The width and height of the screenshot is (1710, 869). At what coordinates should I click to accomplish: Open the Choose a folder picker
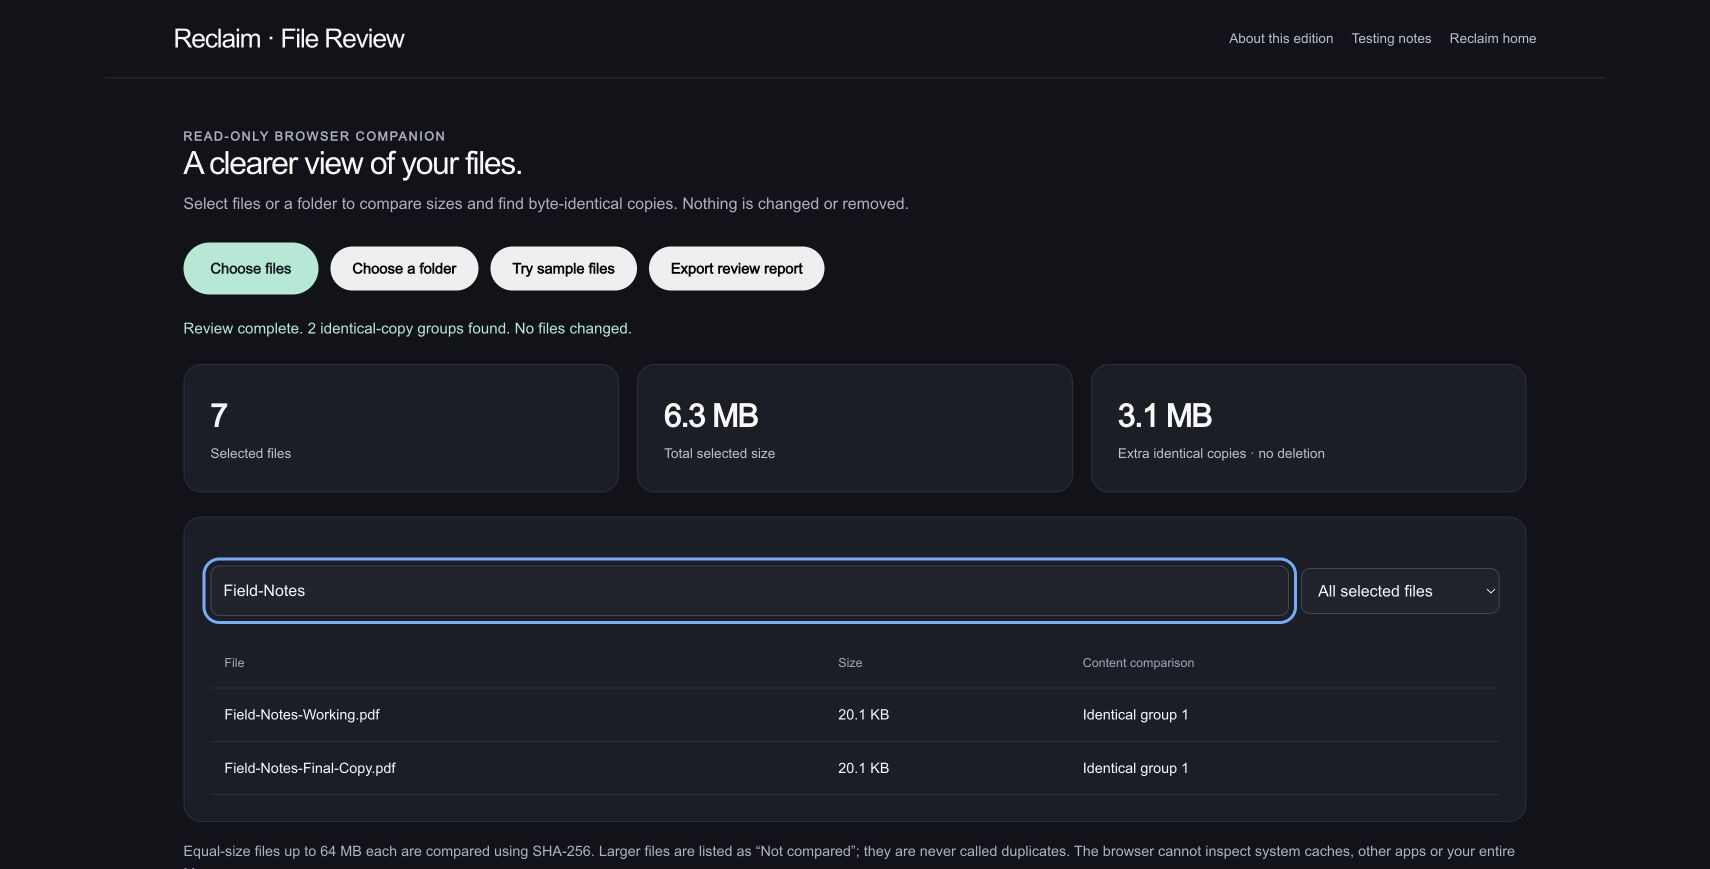[x=404, y=268]
